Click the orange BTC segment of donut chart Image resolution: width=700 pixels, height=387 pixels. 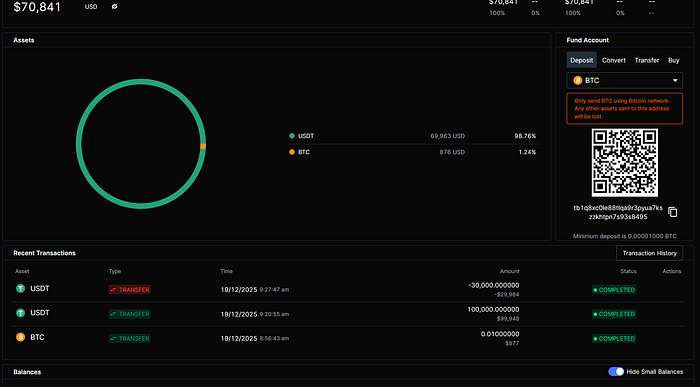coord(203,146)
